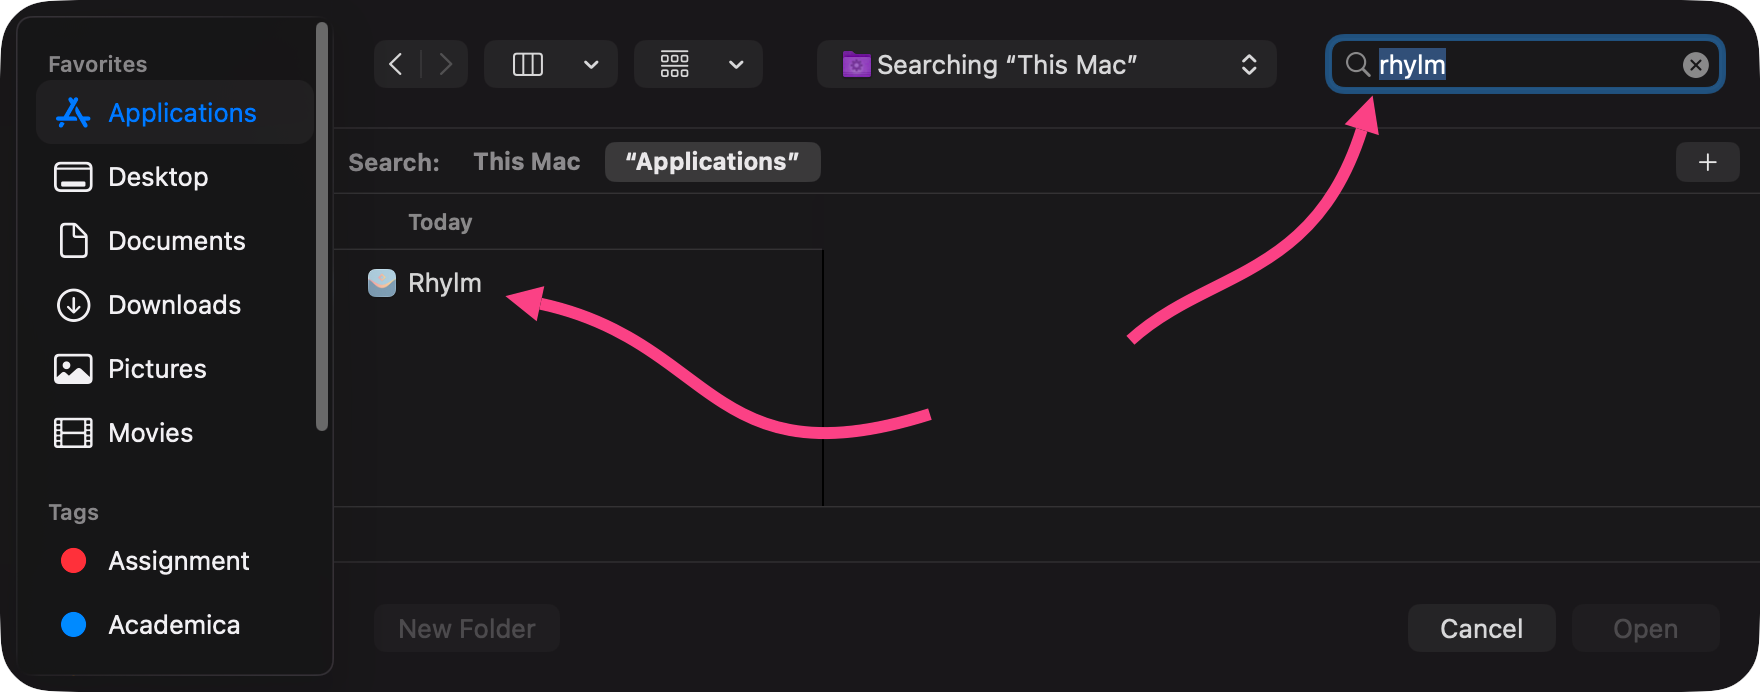Select the "Applications" search scope

point(712,162)
